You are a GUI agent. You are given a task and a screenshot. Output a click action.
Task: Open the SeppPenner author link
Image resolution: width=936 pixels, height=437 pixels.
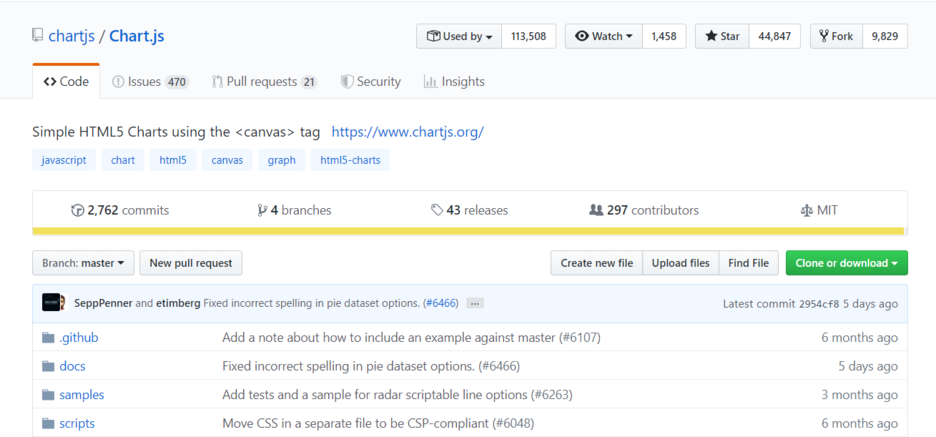(103, 303)
